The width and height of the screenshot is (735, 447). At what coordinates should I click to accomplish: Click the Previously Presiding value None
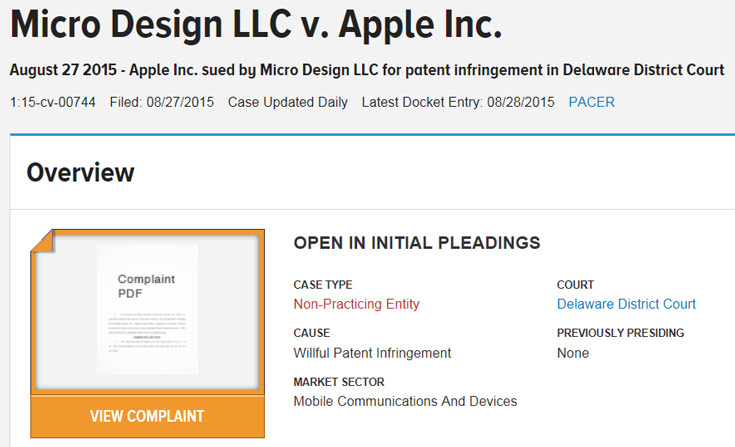point(573,353)
